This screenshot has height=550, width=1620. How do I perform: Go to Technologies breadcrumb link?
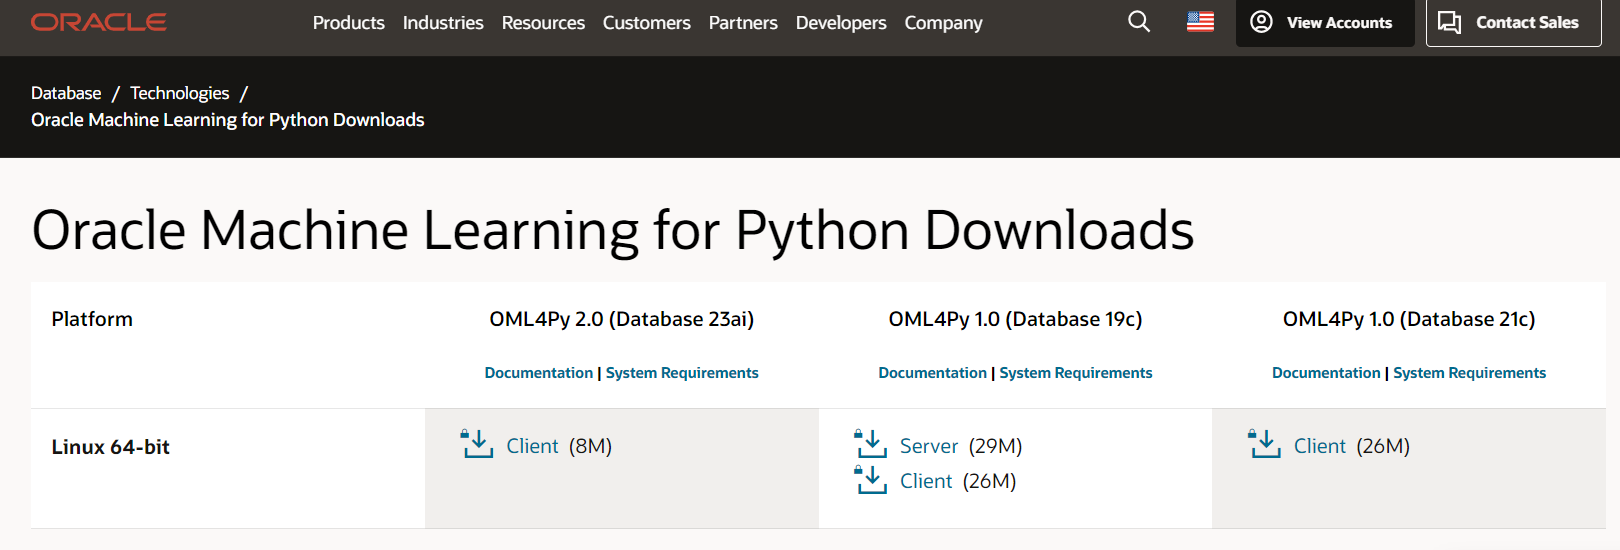180,93
